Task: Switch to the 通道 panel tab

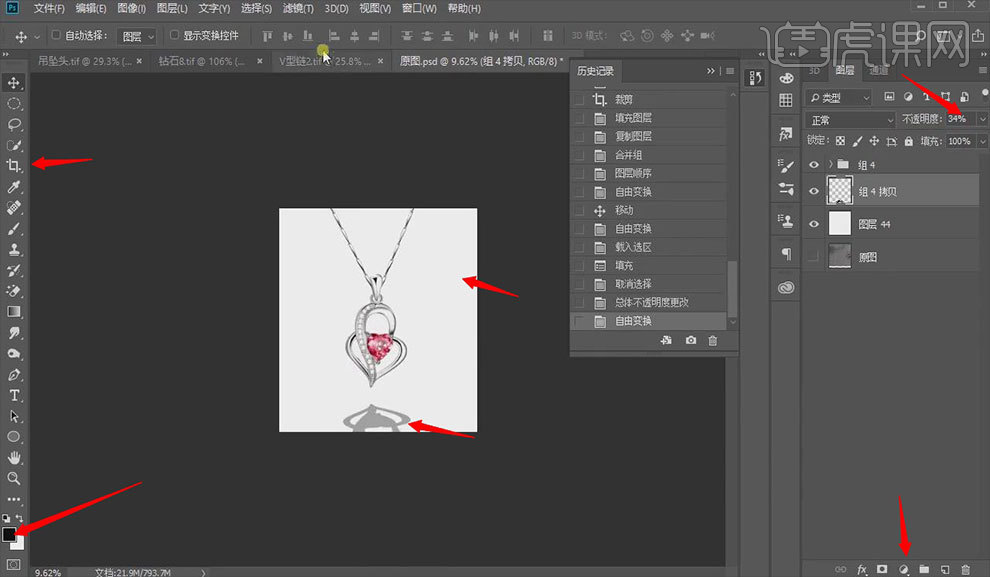Action: tap(877, 71)
